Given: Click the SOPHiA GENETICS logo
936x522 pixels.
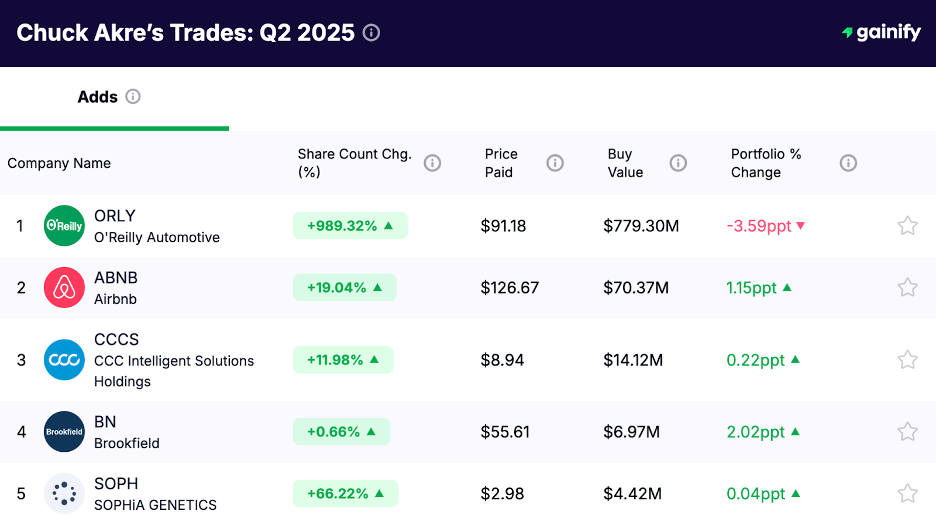Looking at the screenshot, I should click(64, 493).
